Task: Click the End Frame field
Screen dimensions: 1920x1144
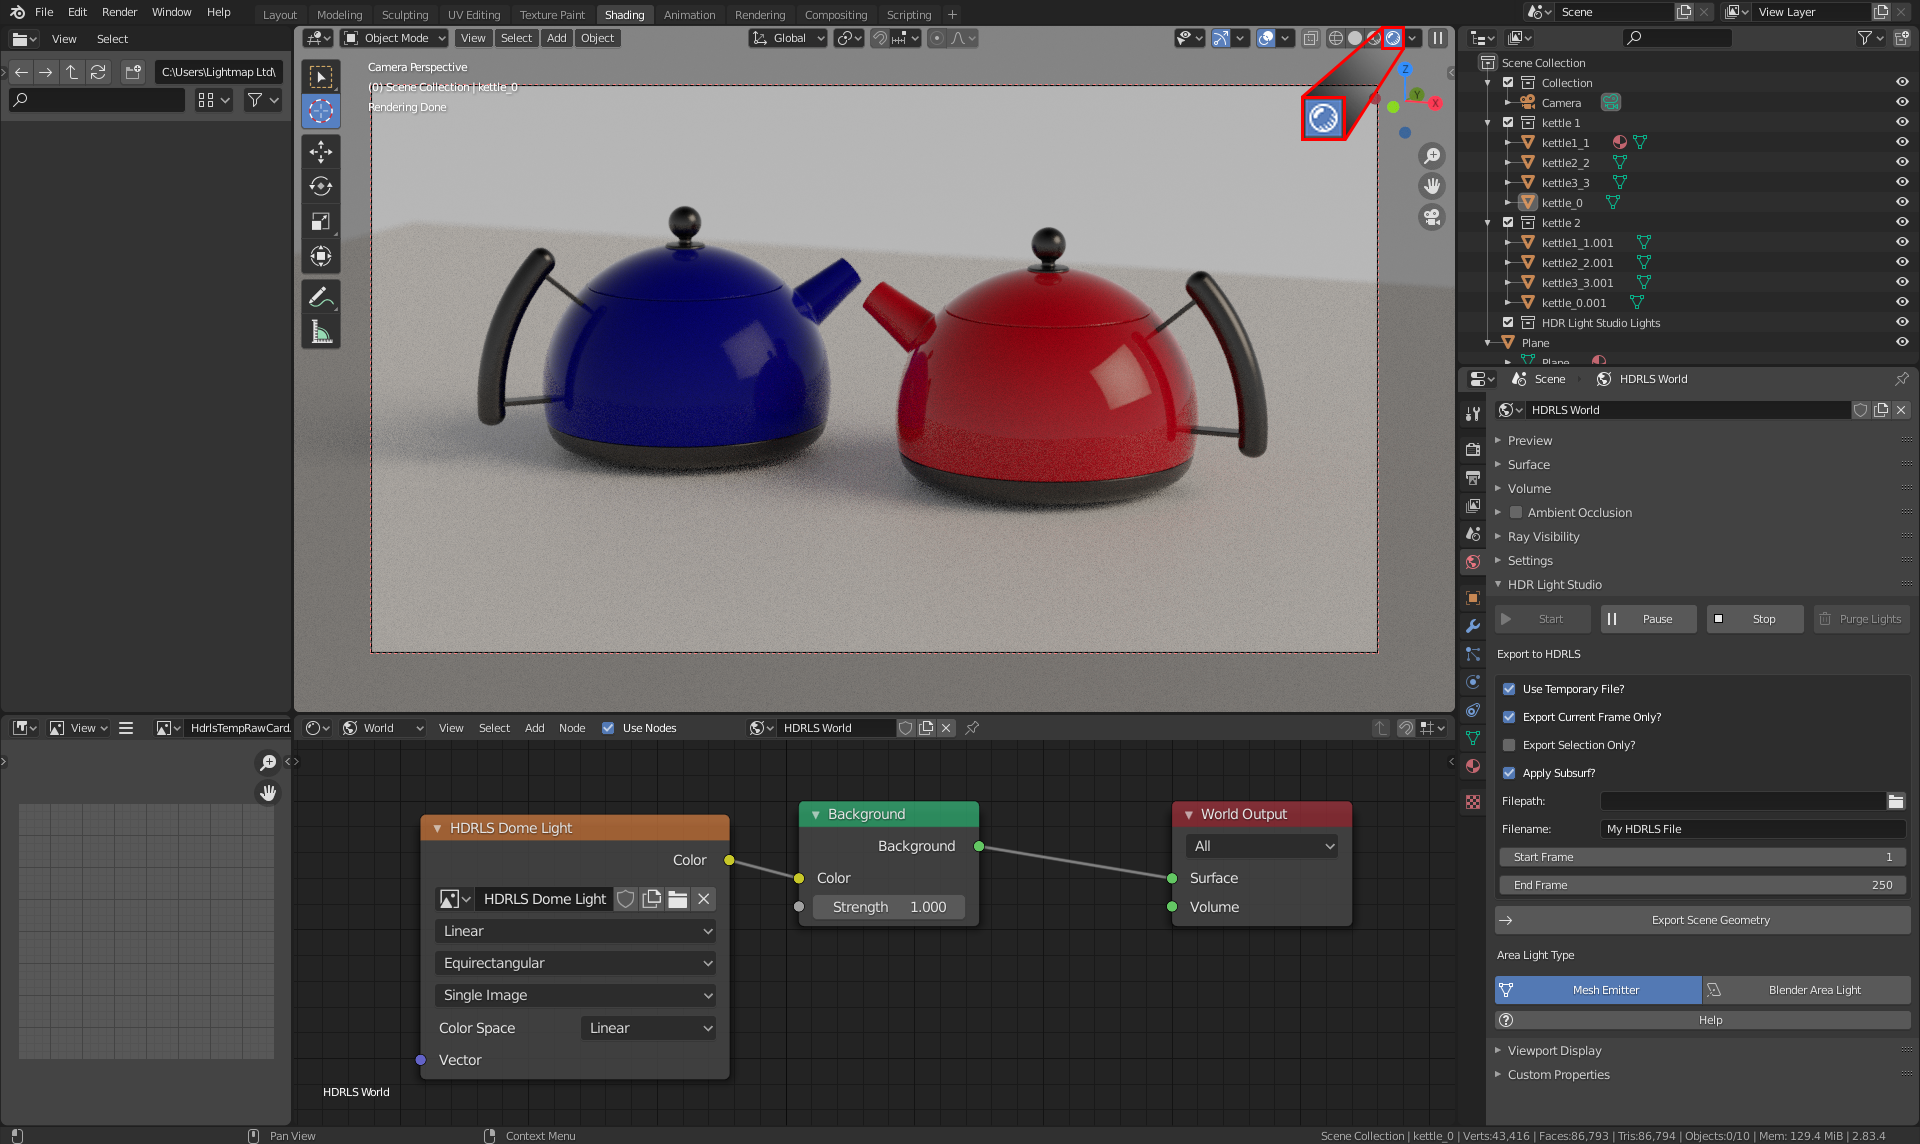Action: [1702, 885]
